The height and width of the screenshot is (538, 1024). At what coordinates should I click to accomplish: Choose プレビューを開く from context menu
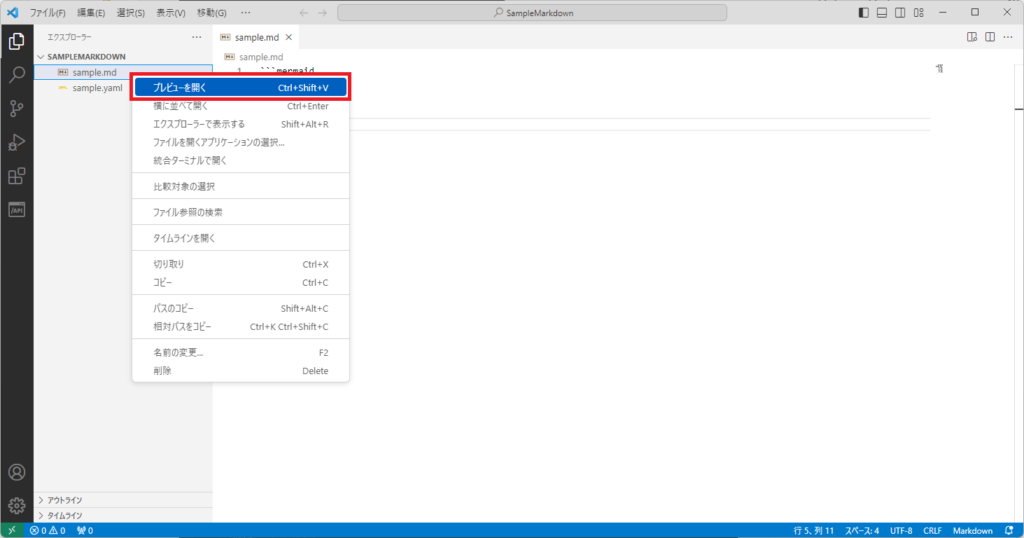click(240, 87)
